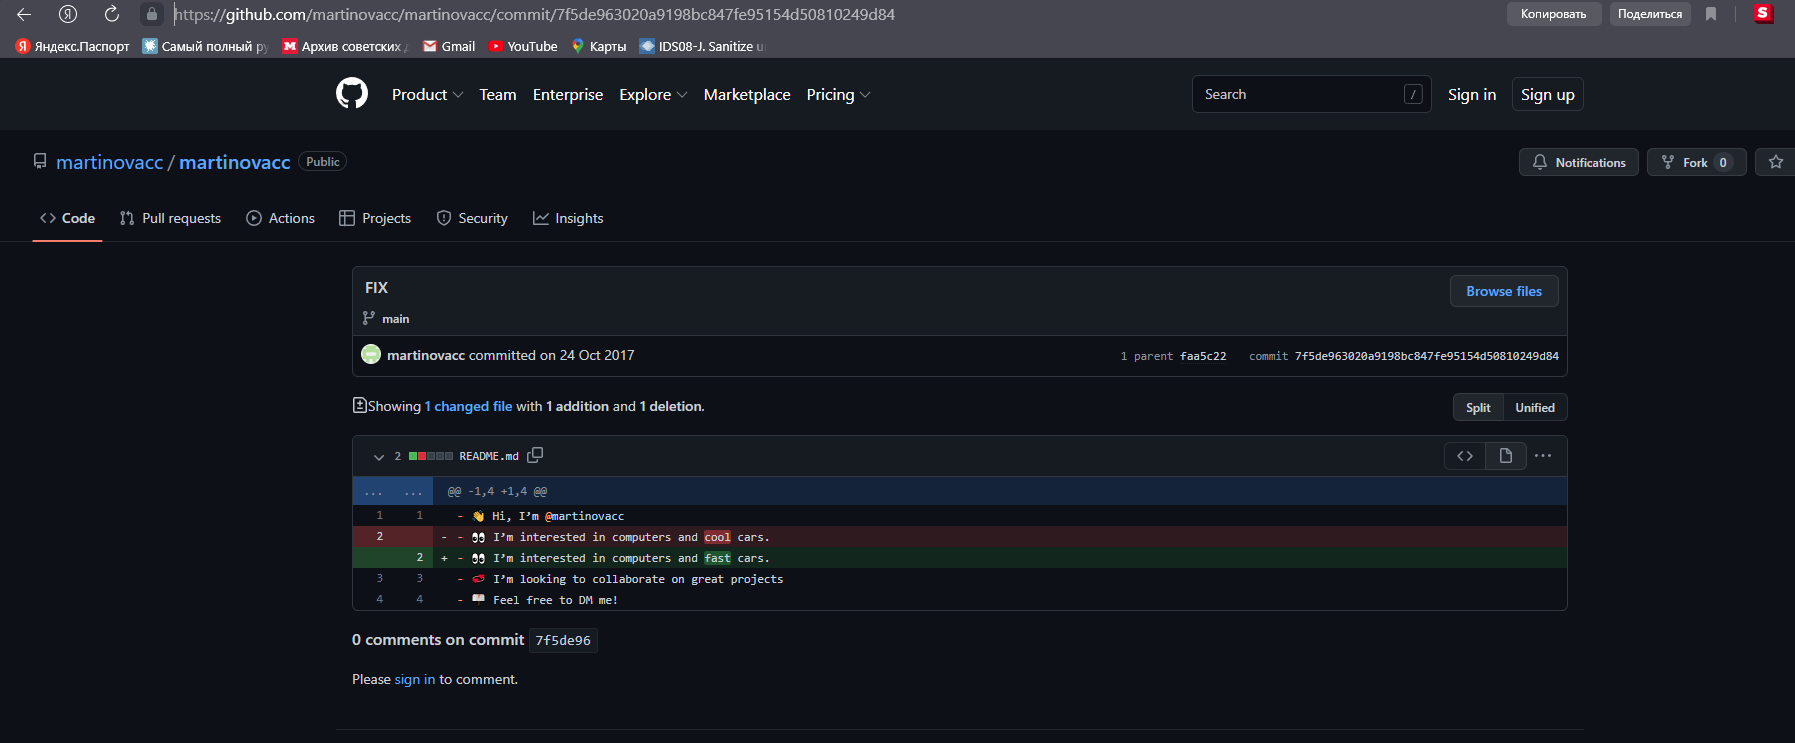Click the repository icon beside martinovacc
Viewport: 1795px width, 743px height.
40,161
